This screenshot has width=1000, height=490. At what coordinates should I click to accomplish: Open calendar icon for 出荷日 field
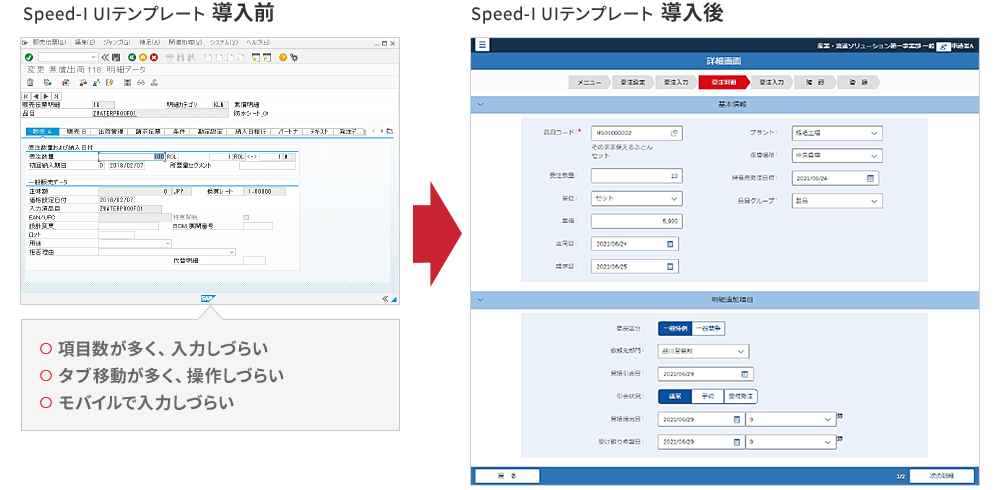click(670, 244)
